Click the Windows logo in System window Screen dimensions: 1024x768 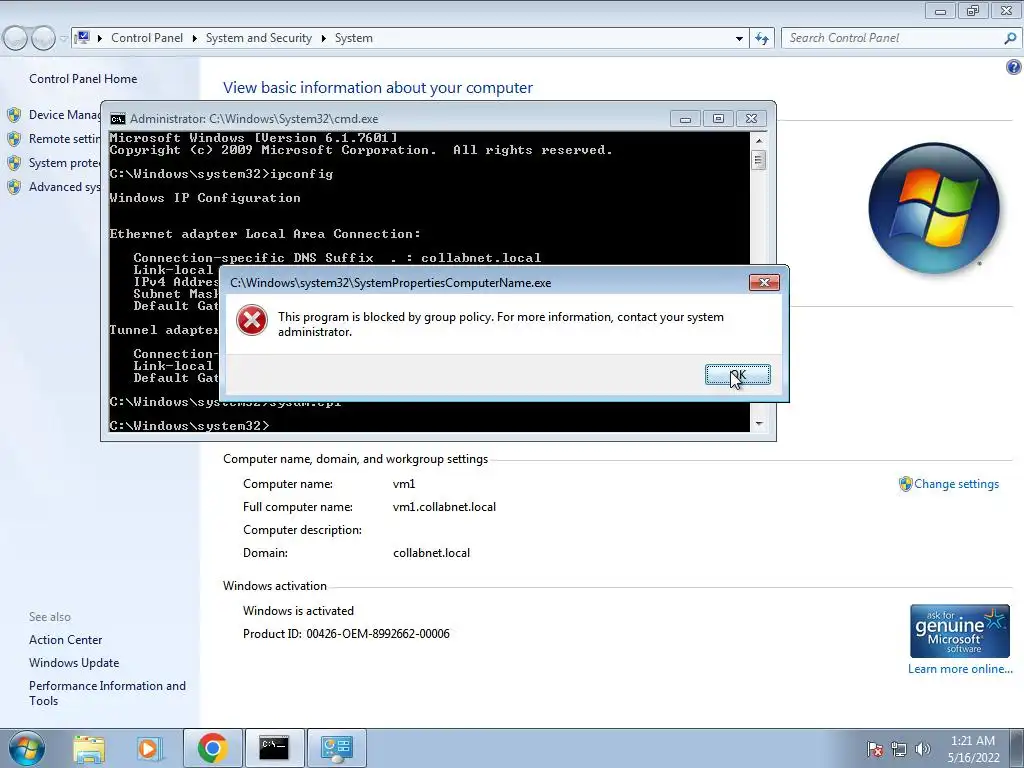click(934, 208)
